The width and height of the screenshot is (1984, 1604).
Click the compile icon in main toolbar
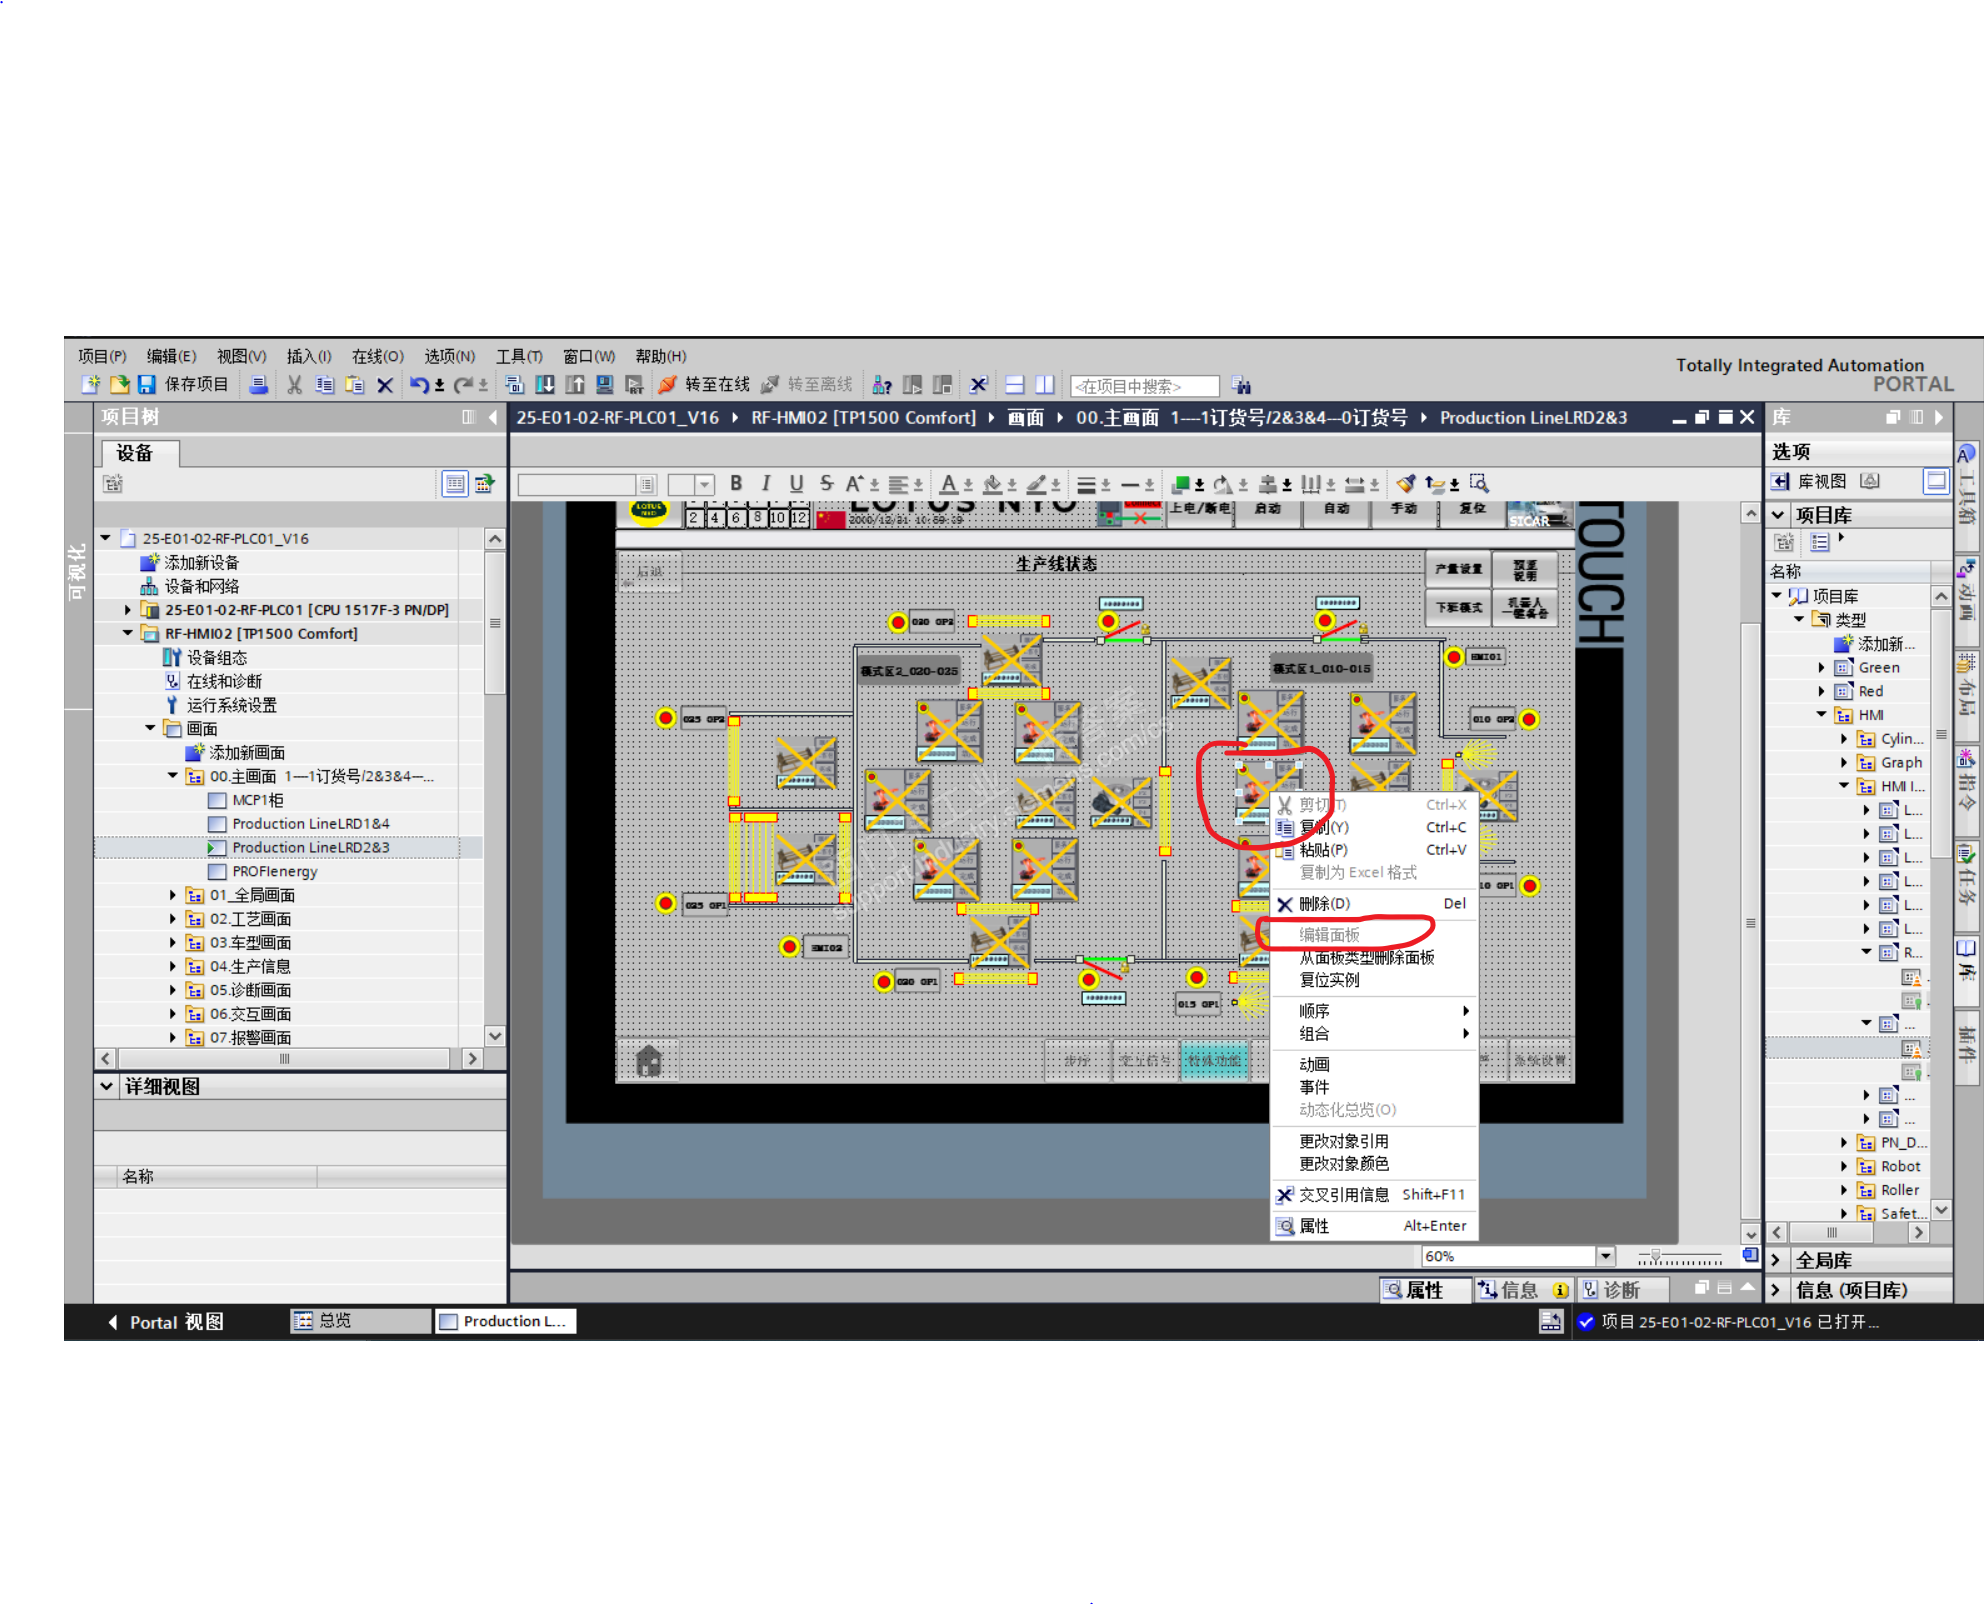514,385
